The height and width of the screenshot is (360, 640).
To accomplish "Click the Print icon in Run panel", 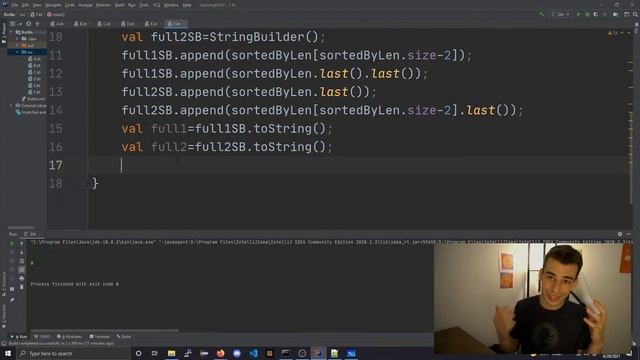I will 22,278.
